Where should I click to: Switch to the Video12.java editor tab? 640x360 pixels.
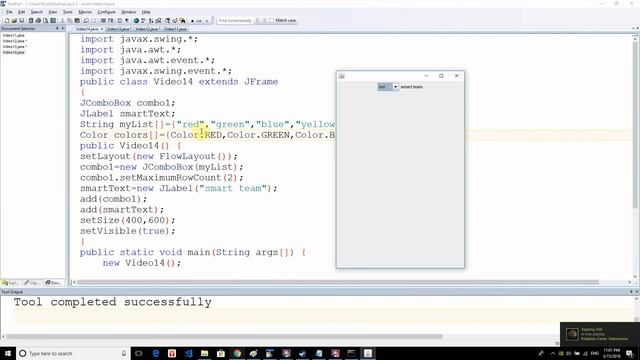147,29
